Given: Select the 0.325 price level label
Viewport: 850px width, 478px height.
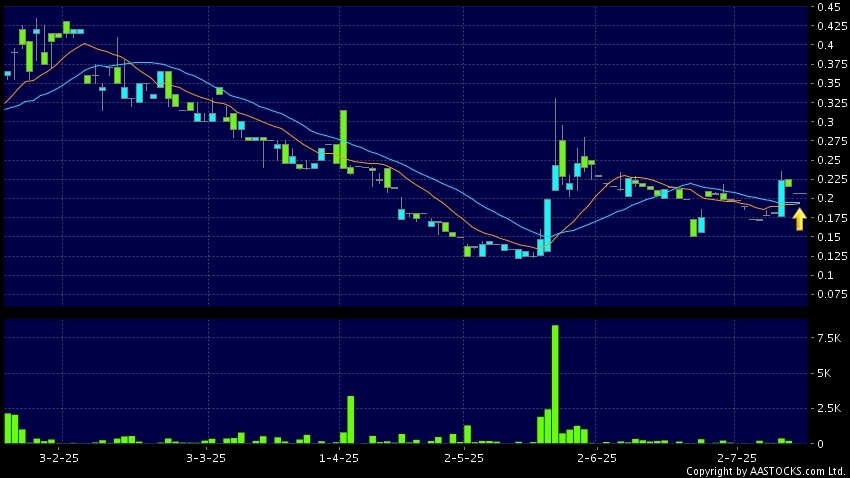Looking at the screenshot, I should (832, 103).
